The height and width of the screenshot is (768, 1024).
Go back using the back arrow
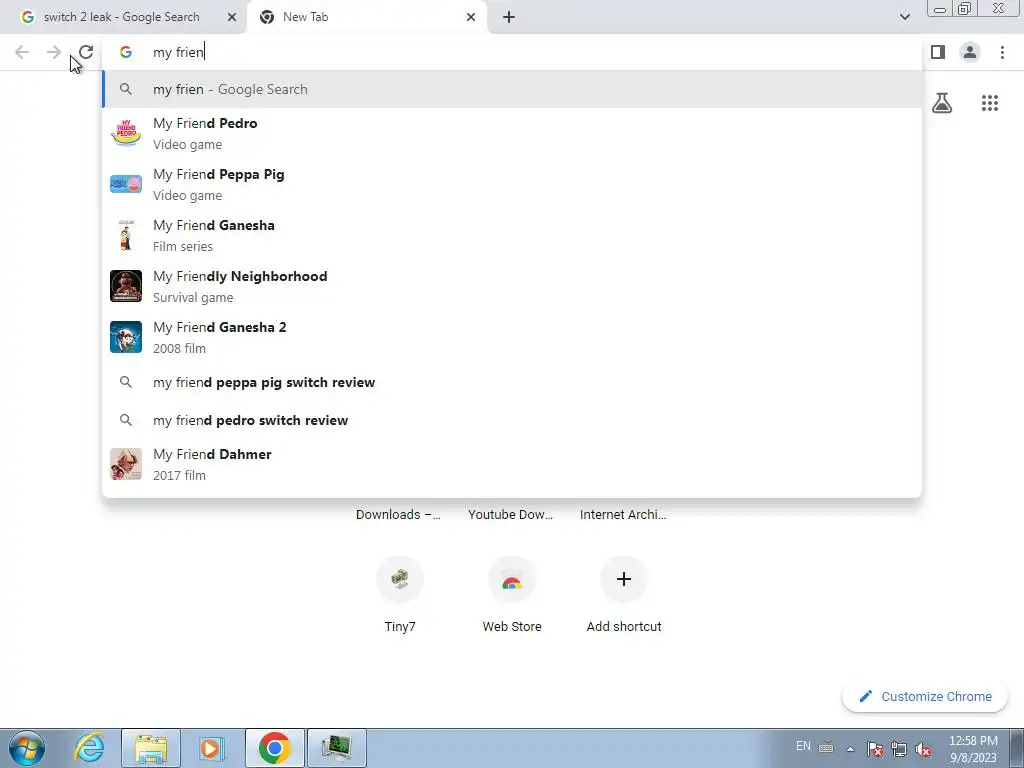22,52
